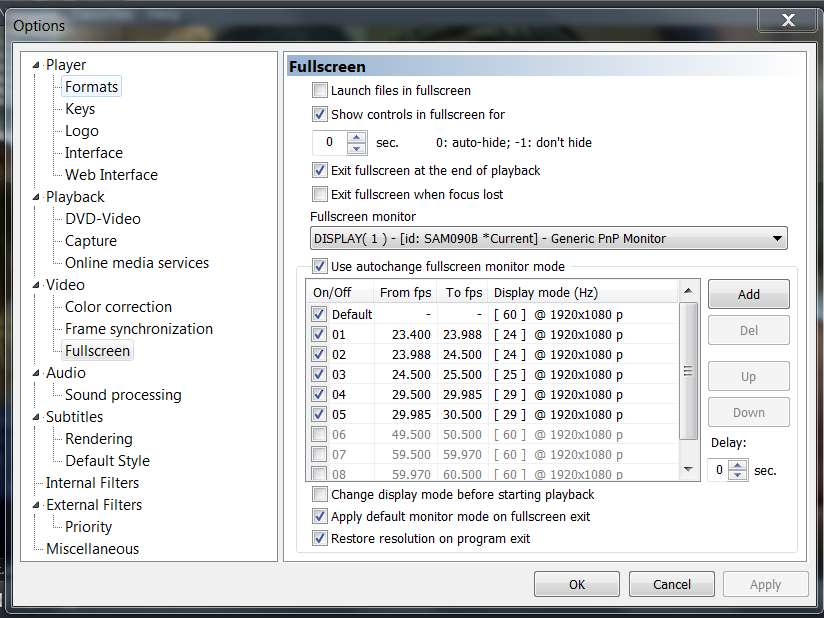Enable Launch files in fullscreen checkbox

pyautogui.click(x=320, y=90)
